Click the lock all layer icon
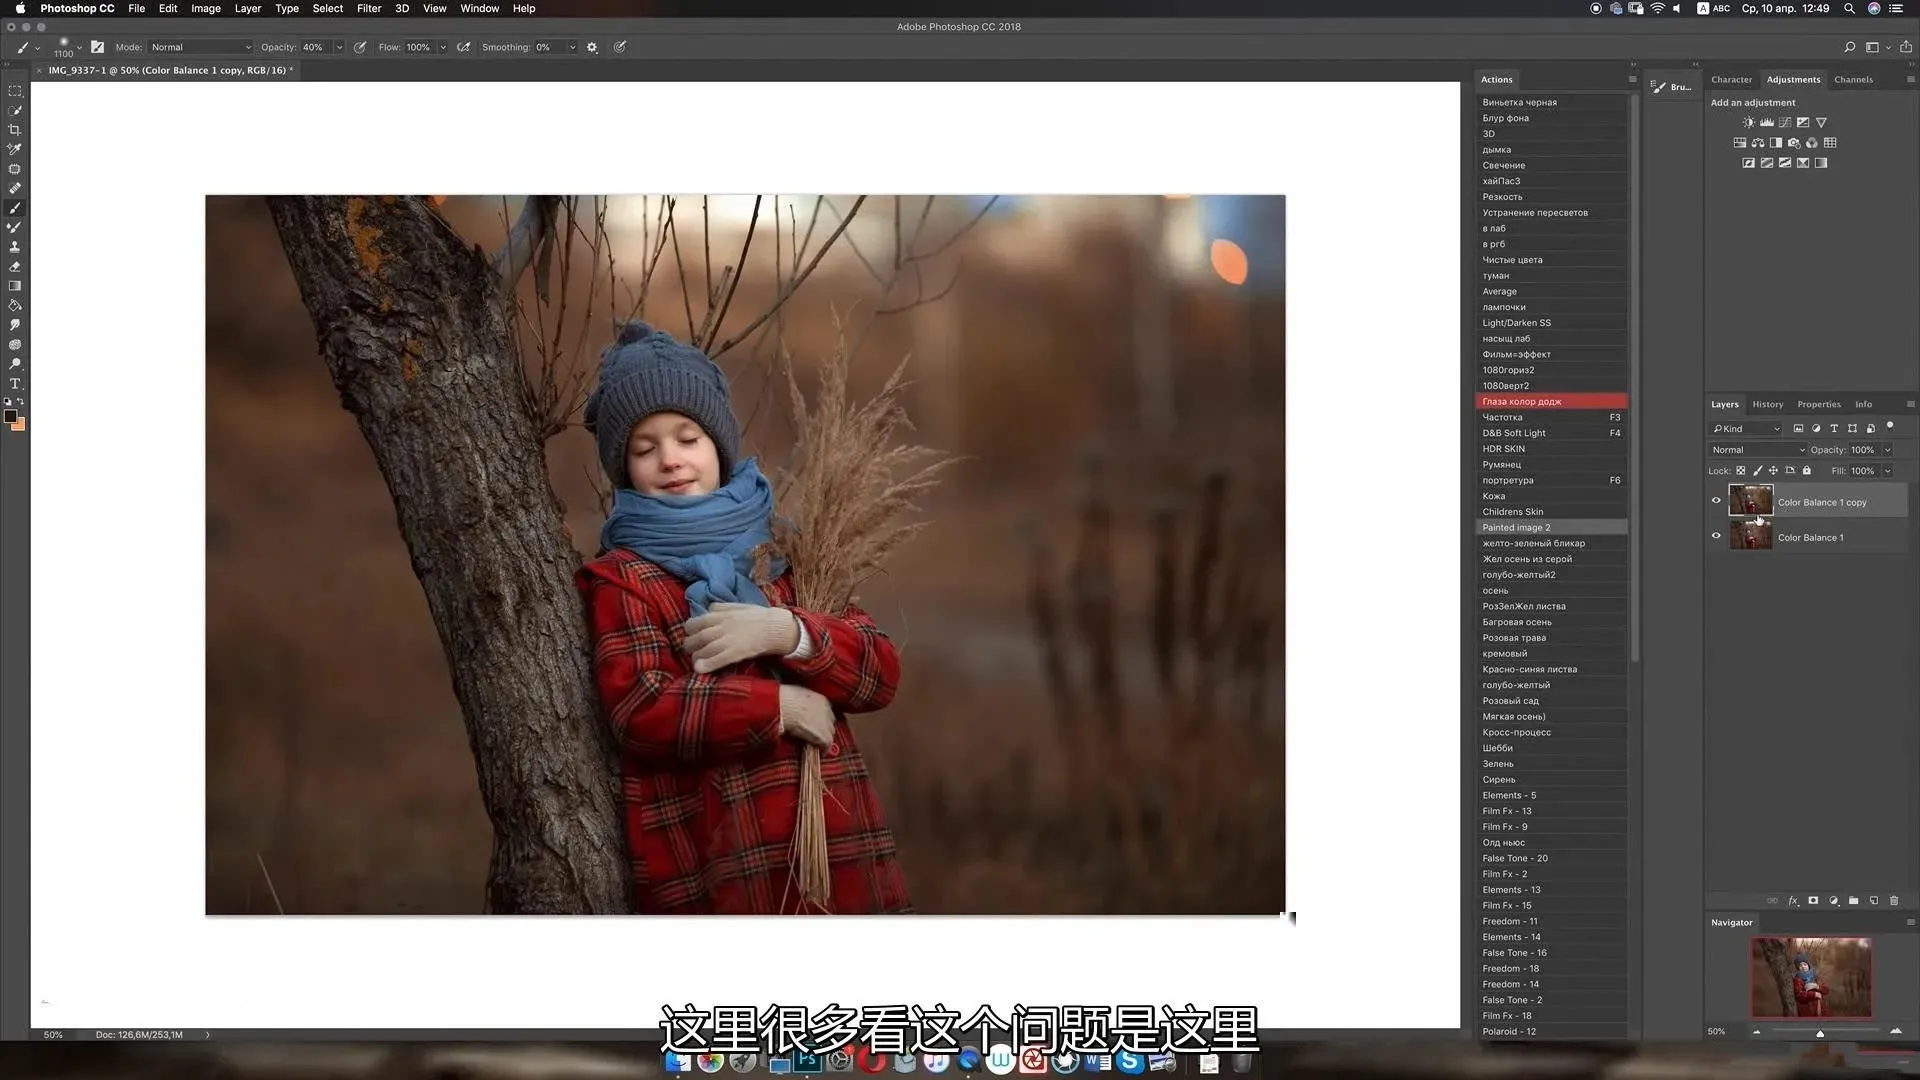 (1806, 471)
